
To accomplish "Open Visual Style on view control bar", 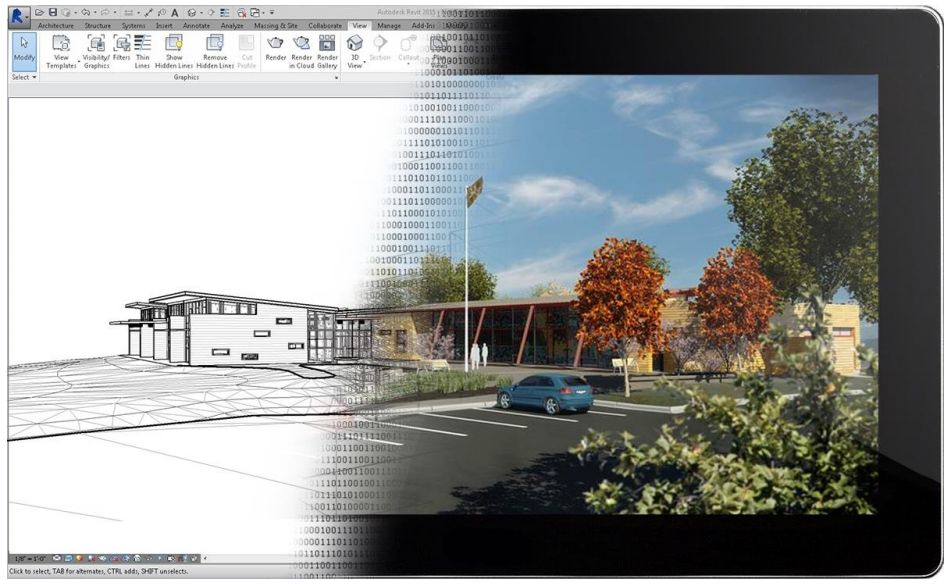I will 68,559.
